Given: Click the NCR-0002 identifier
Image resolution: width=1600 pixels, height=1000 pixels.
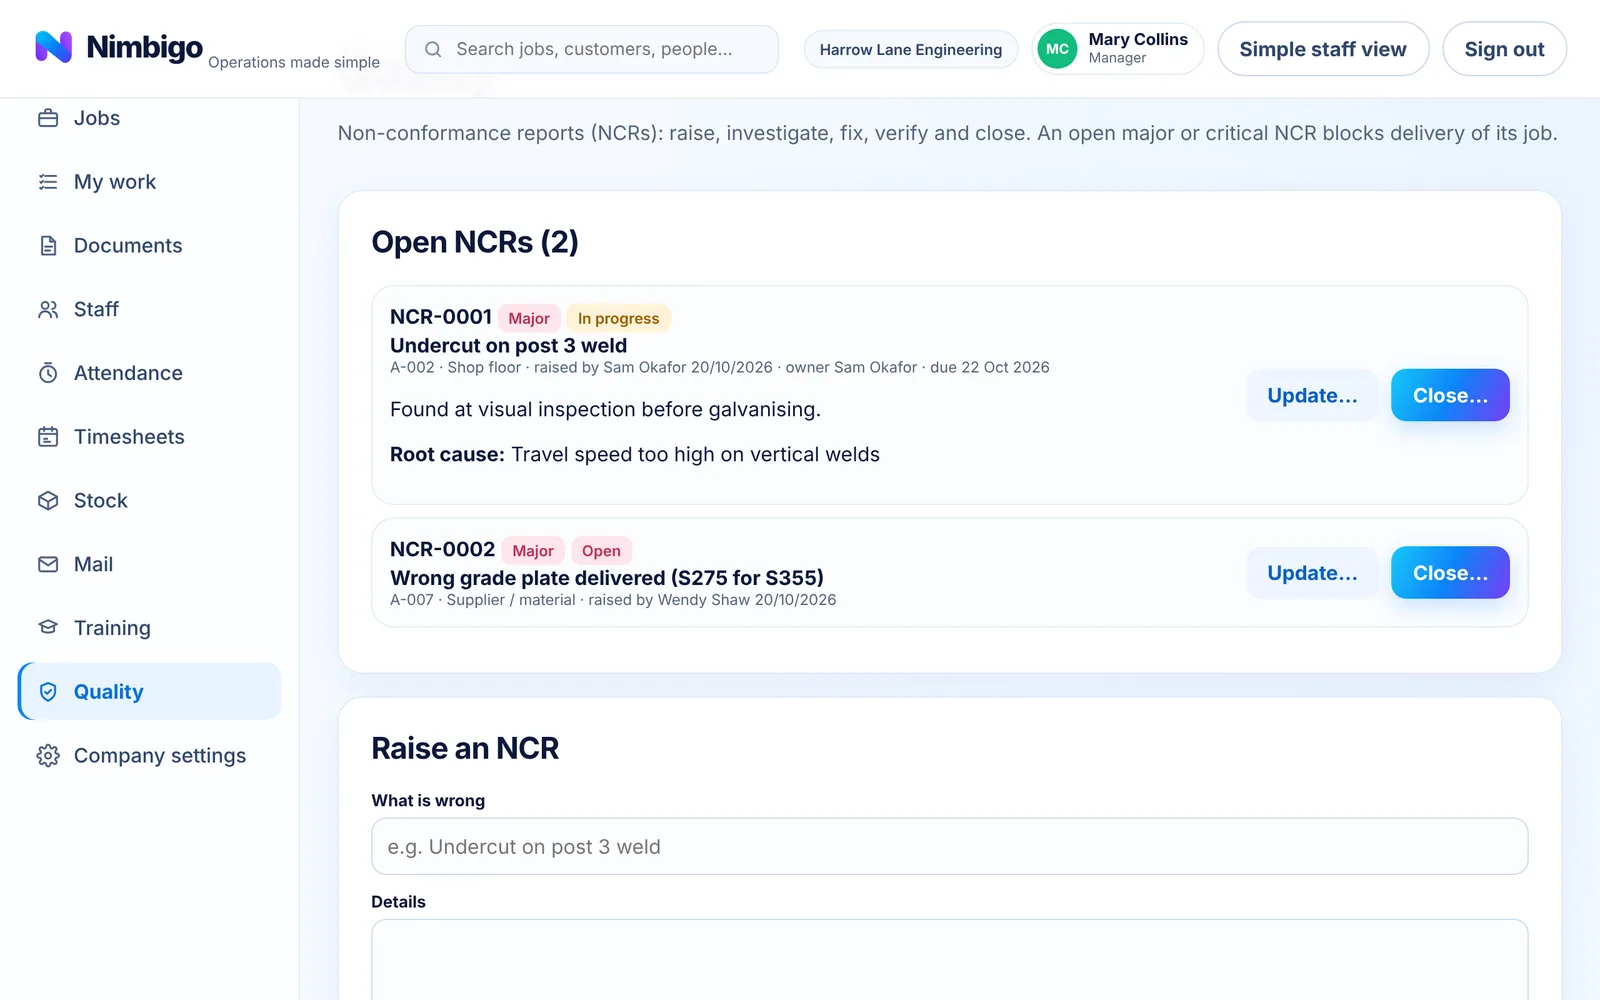Looking at the screenshot, I should pos(442,549).
